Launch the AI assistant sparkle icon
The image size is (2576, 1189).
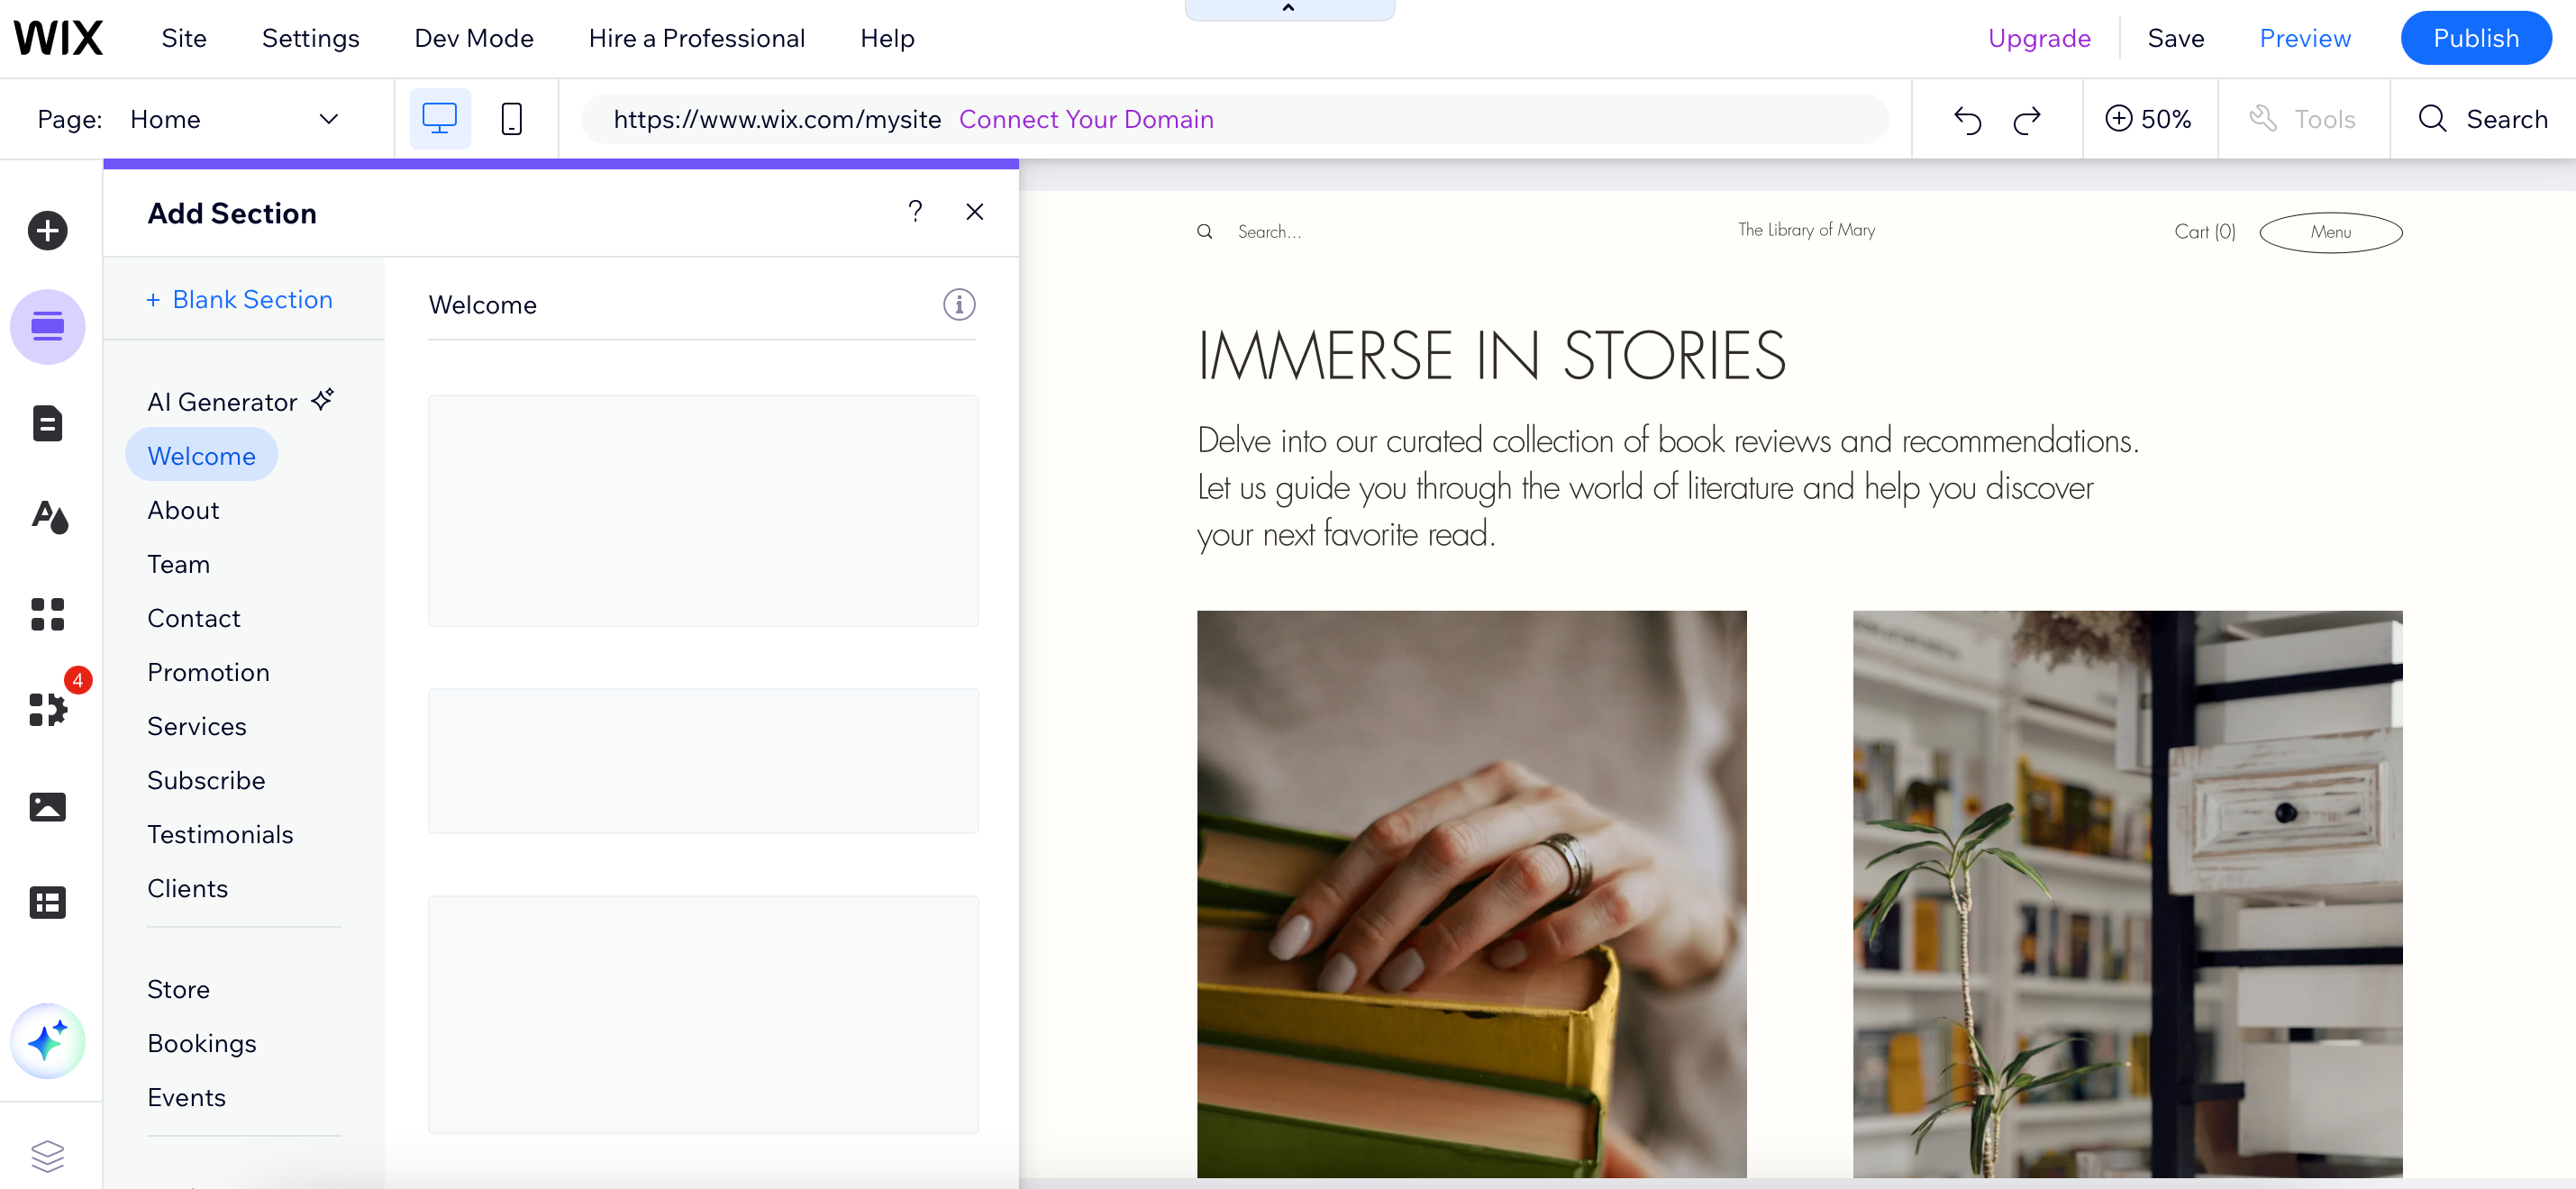tap(47, 1041)
